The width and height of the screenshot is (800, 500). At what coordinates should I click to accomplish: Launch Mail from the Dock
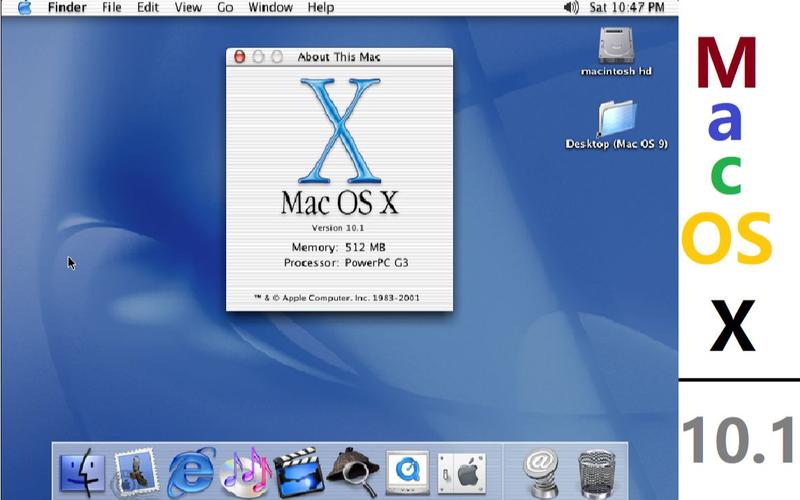pos(136,470)
